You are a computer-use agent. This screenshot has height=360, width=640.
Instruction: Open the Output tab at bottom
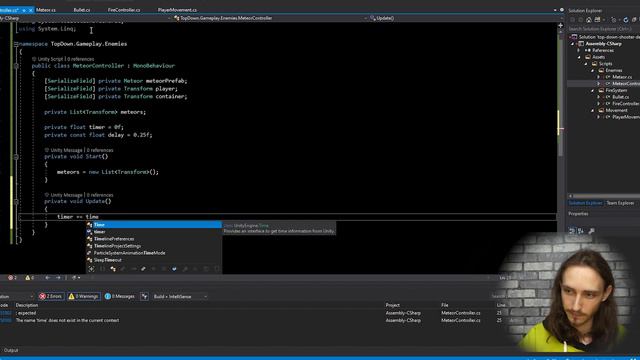11,350
